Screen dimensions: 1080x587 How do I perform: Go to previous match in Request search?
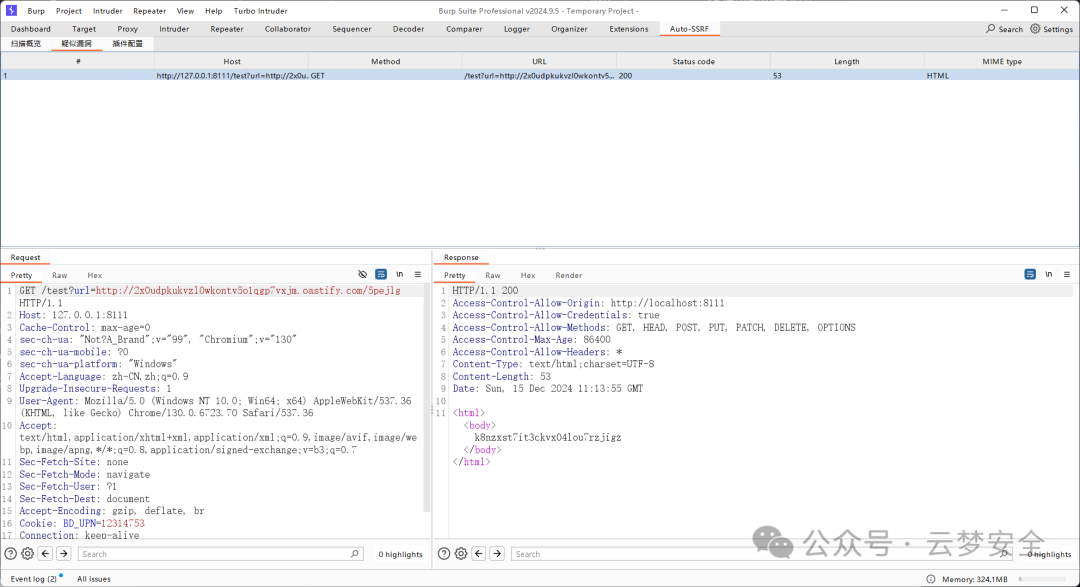(45, 553)
